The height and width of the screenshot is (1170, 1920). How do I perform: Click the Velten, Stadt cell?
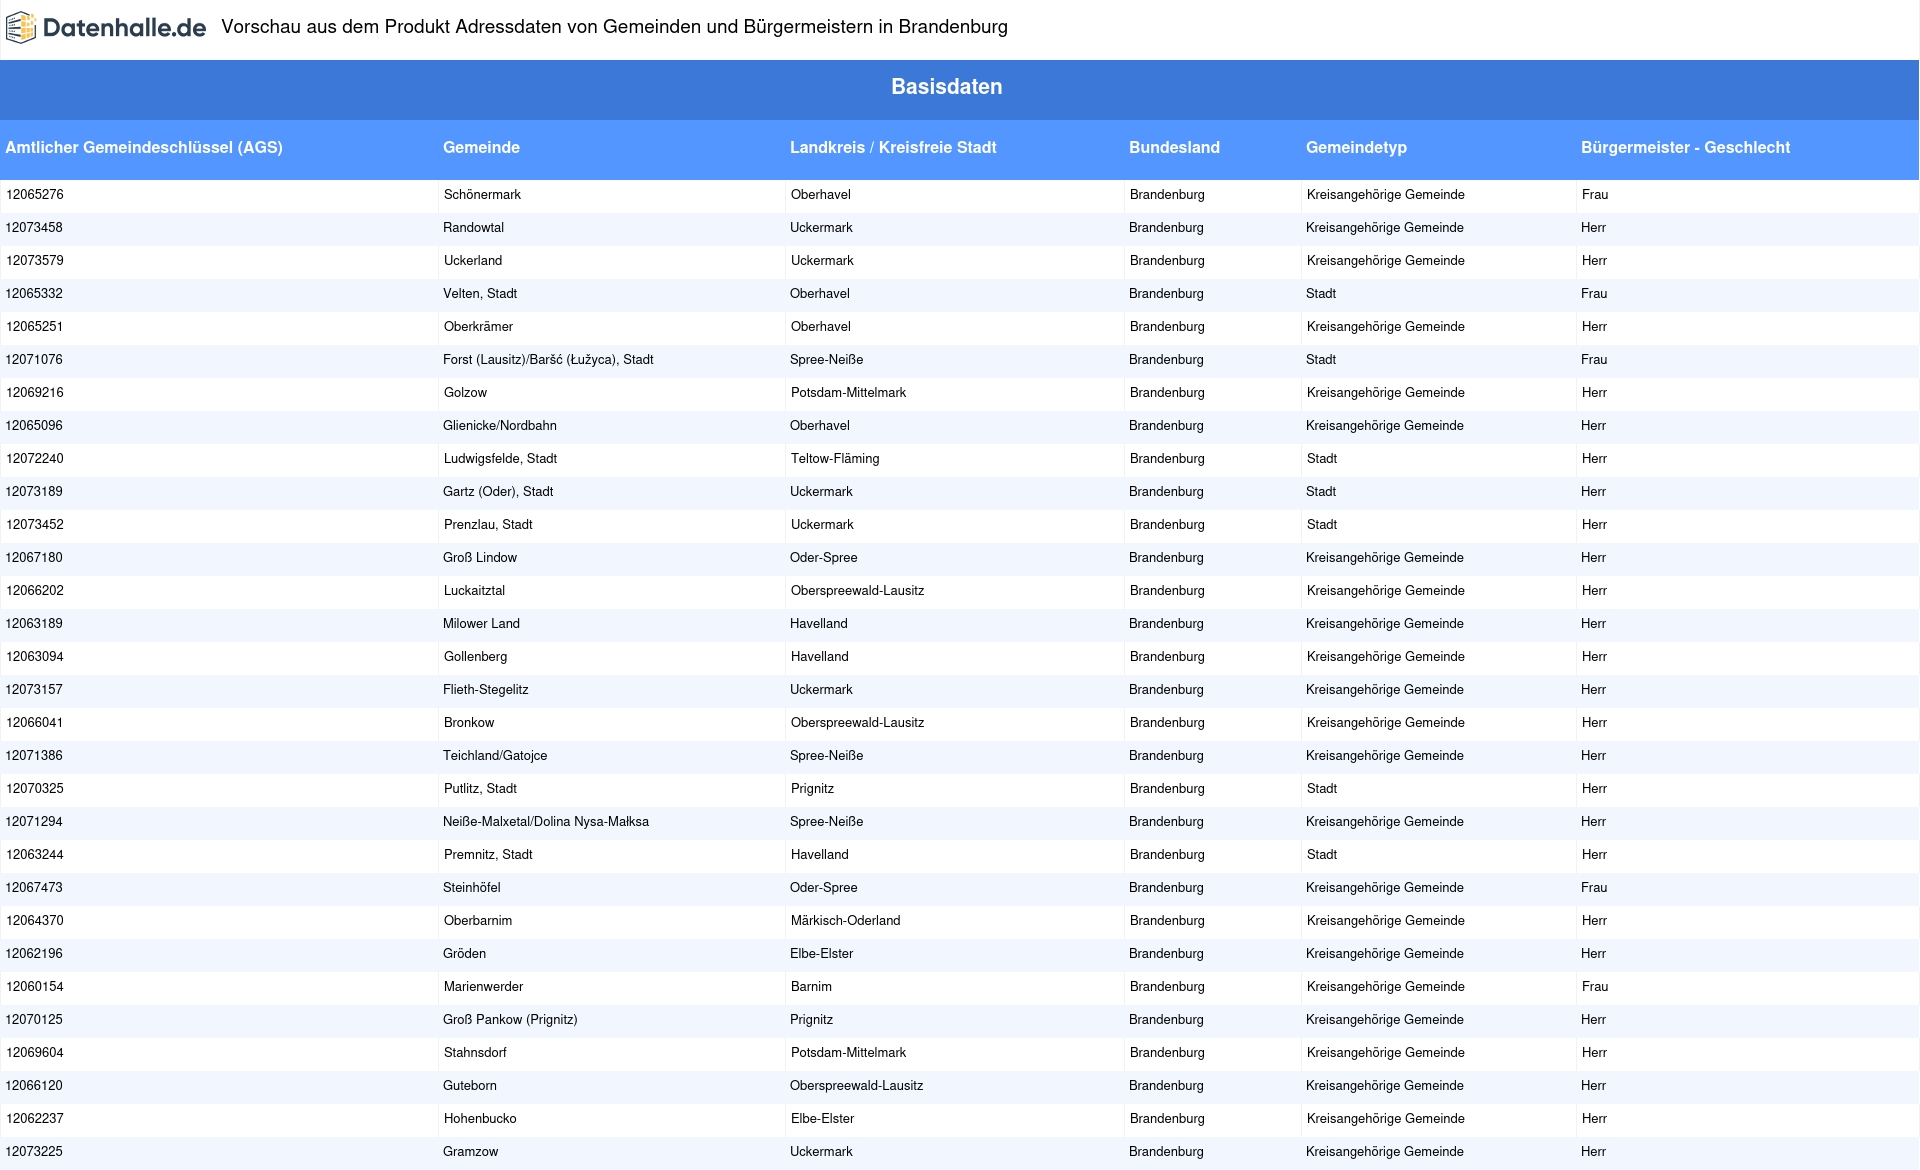[480, 294]
